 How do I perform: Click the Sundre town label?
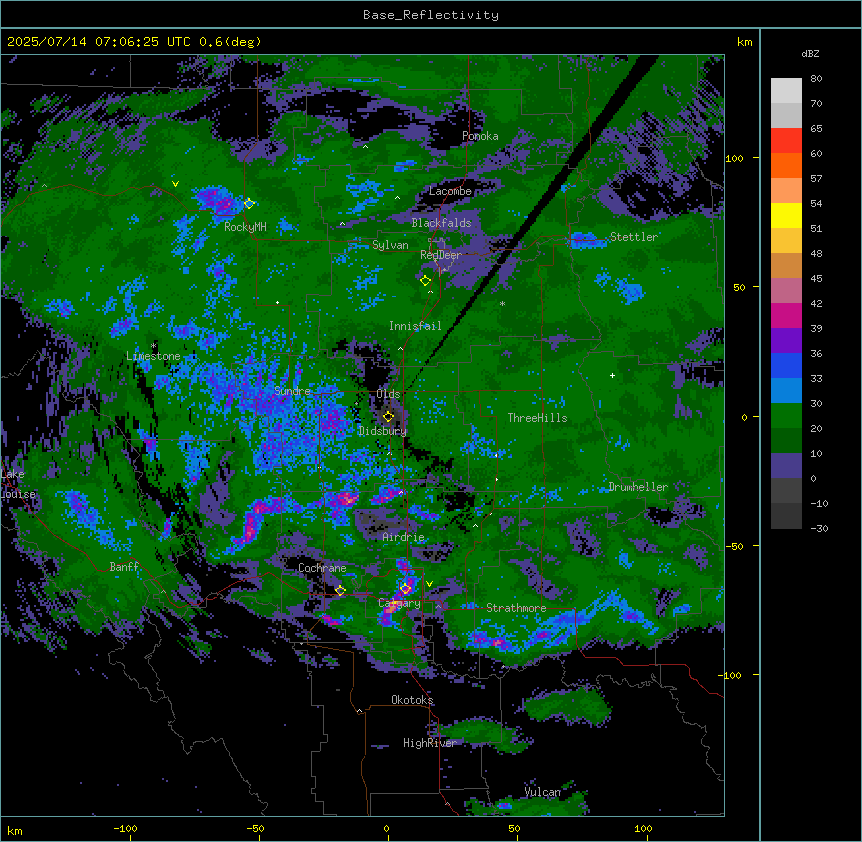(292, 391)
